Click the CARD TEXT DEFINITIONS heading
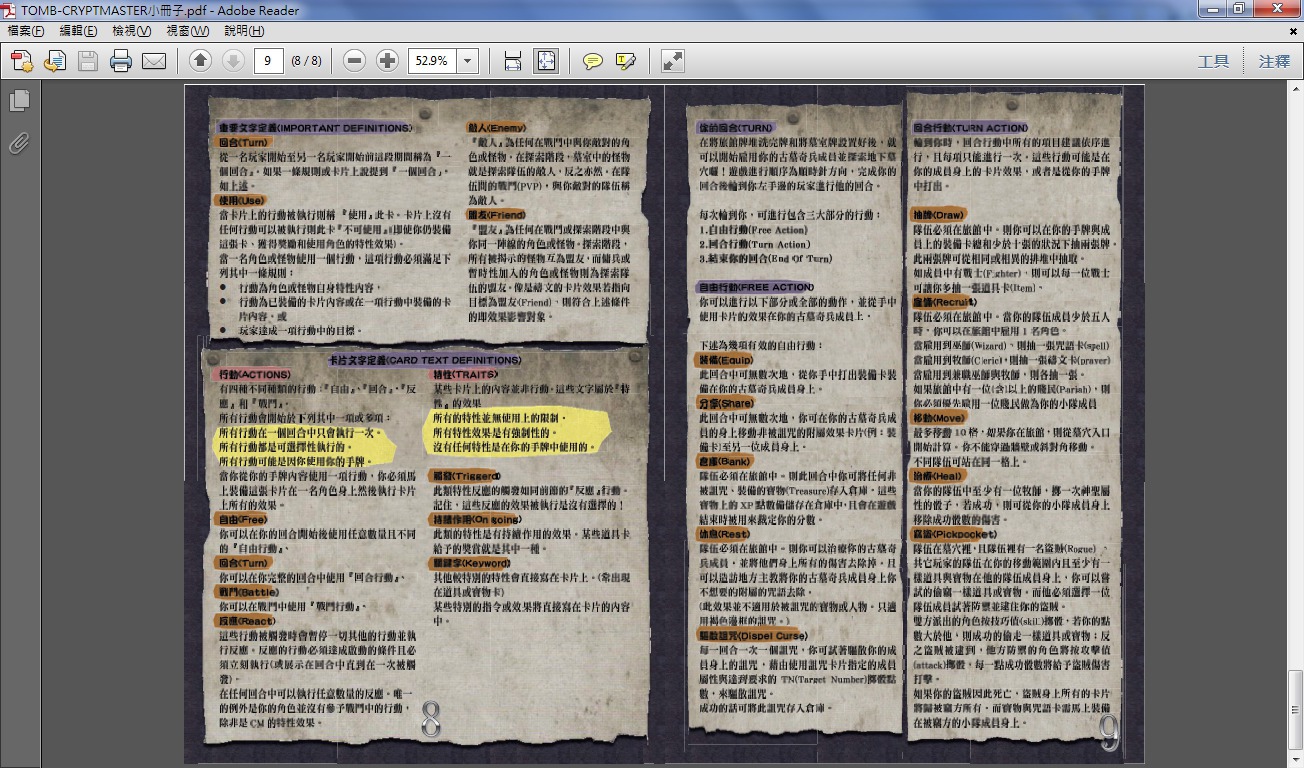Screen dimensions: 1304x768 (424, 360)
